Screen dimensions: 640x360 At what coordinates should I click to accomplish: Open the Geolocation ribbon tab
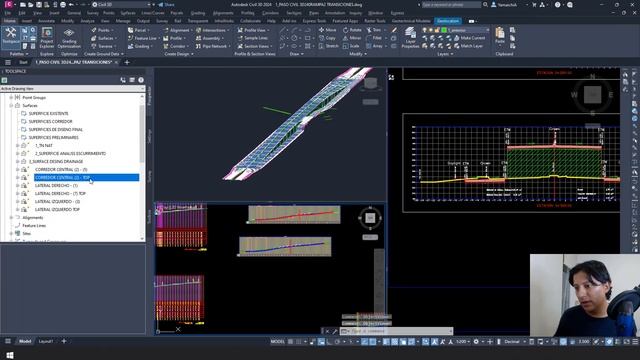[x=448, y=21]
